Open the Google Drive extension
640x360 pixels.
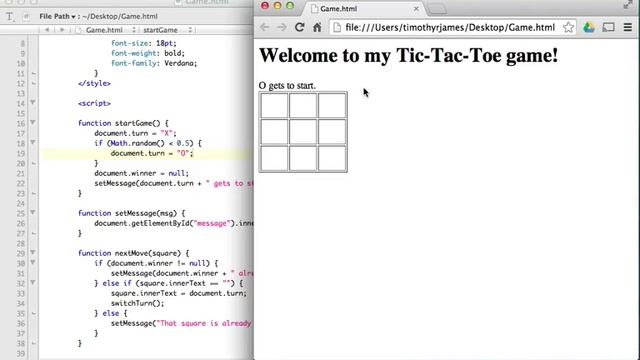(589, 27)
